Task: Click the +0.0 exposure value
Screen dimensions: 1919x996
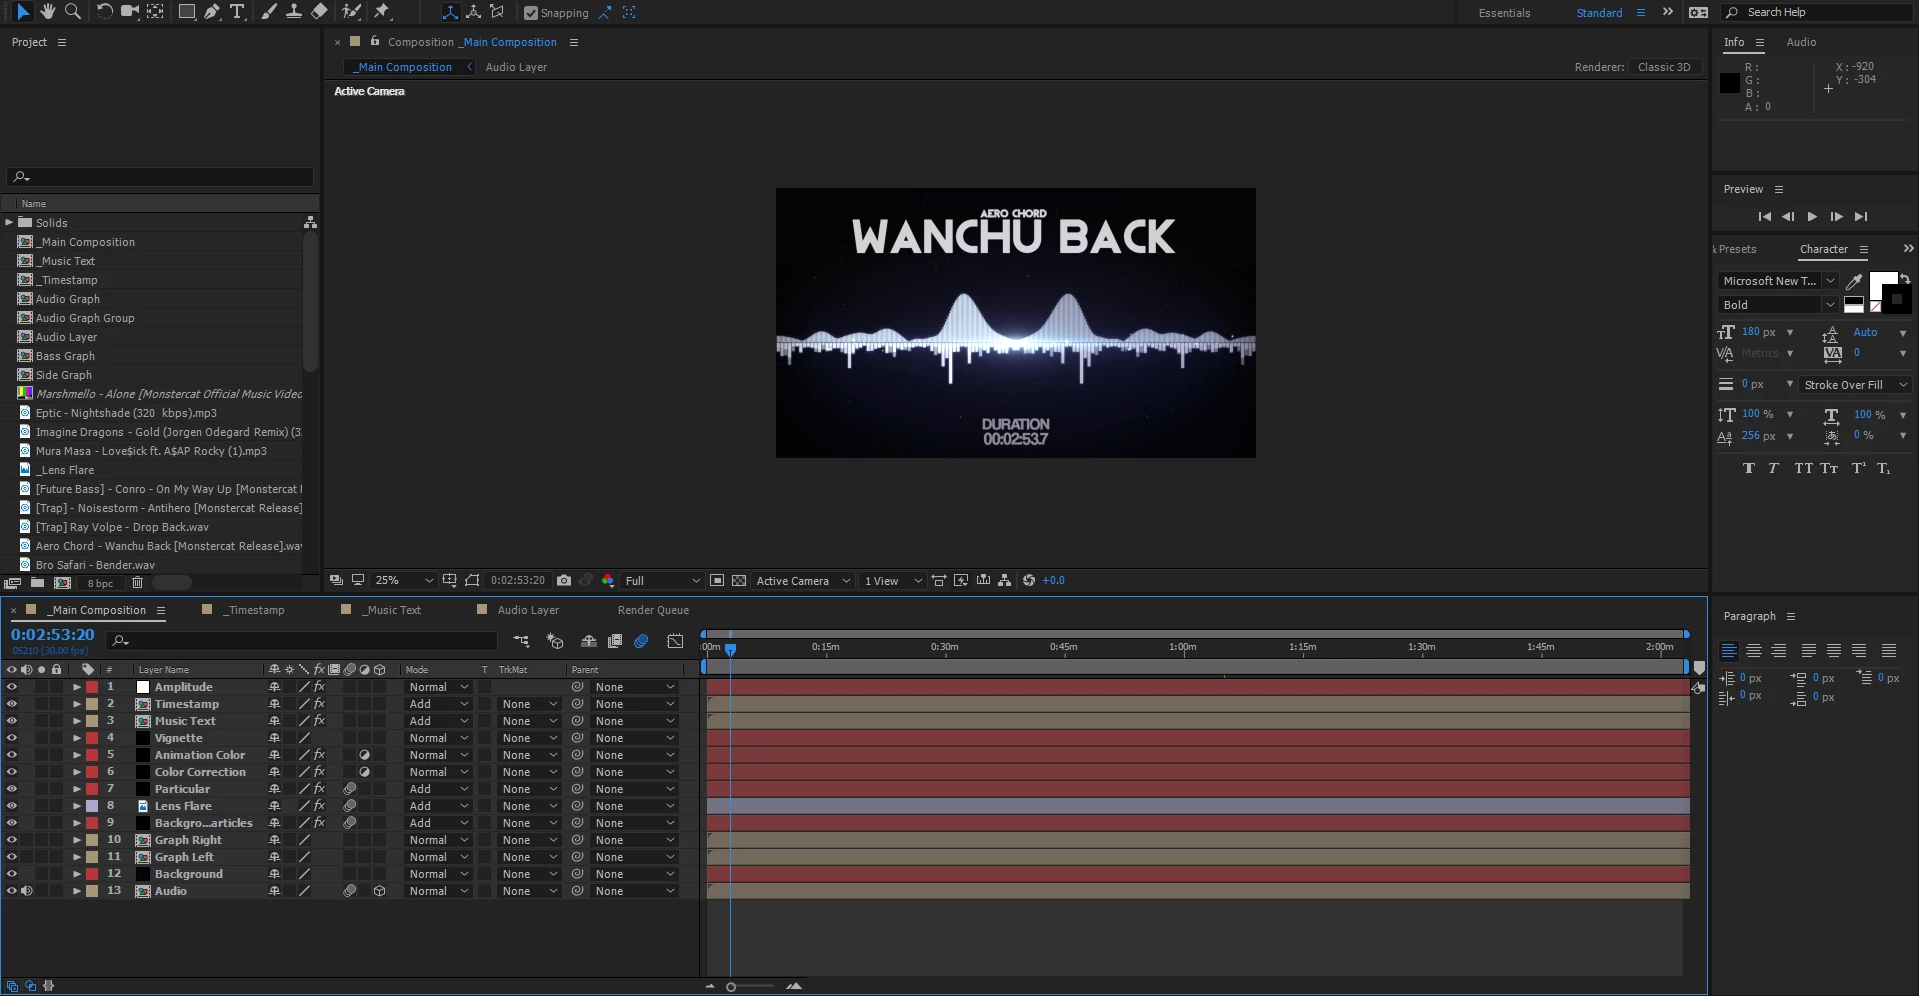Action: pyautogui.click(x=1053, y=580)
